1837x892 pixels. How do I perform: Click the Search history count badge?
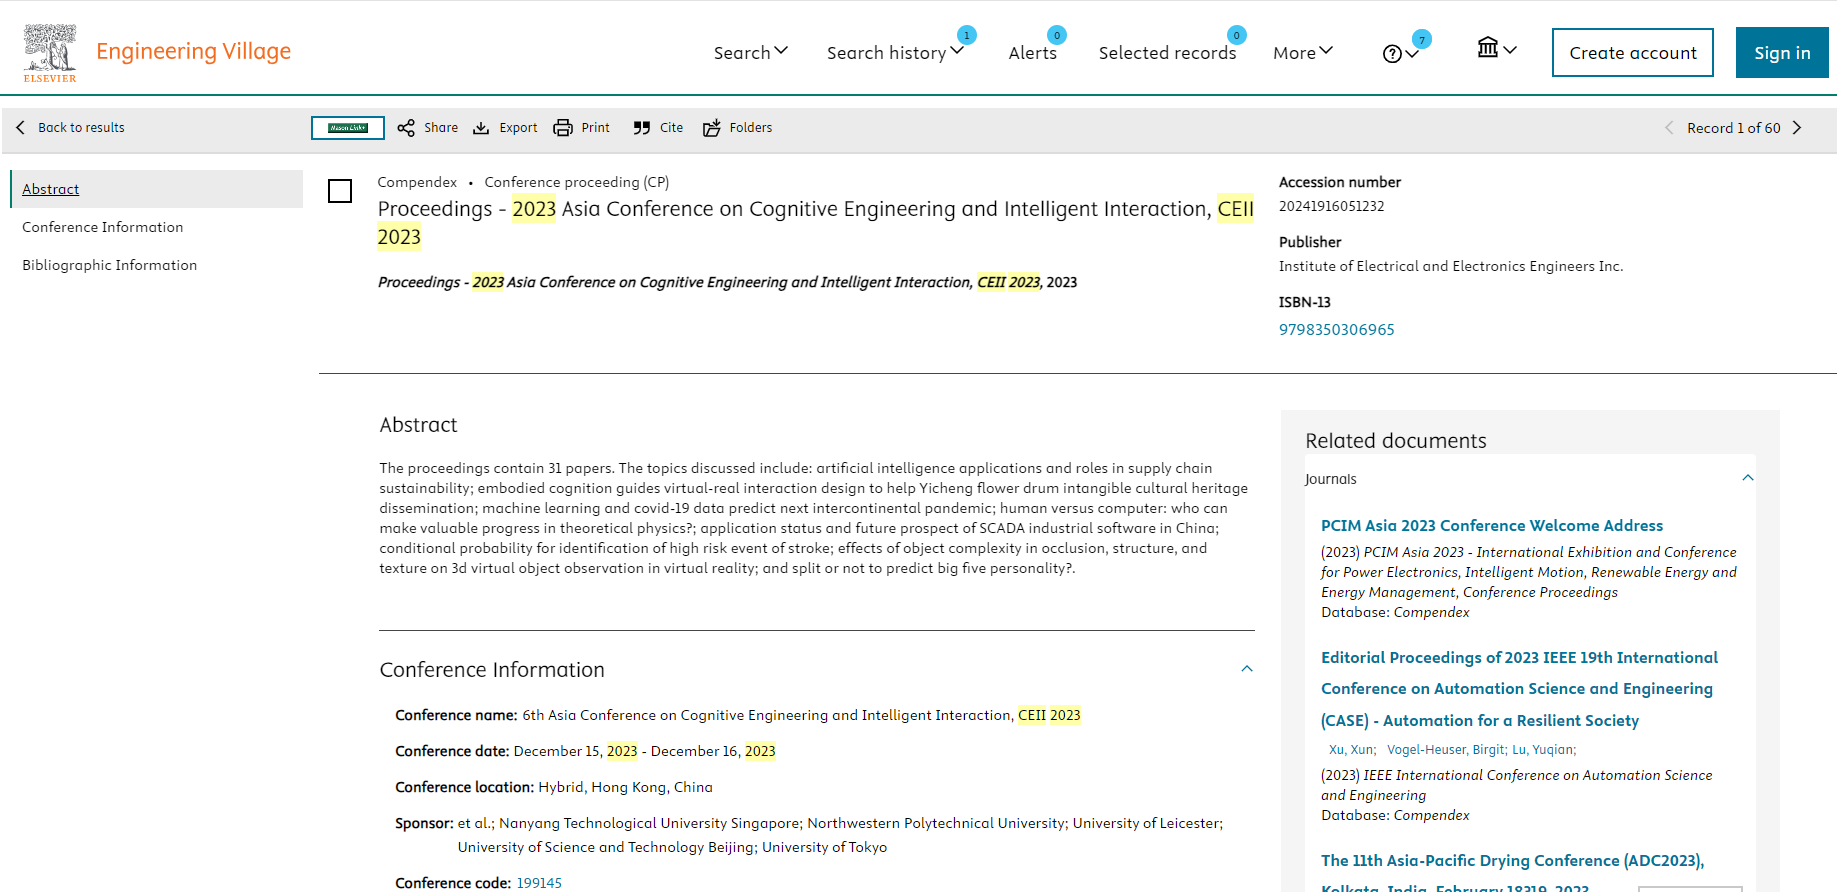click(966, 35)
